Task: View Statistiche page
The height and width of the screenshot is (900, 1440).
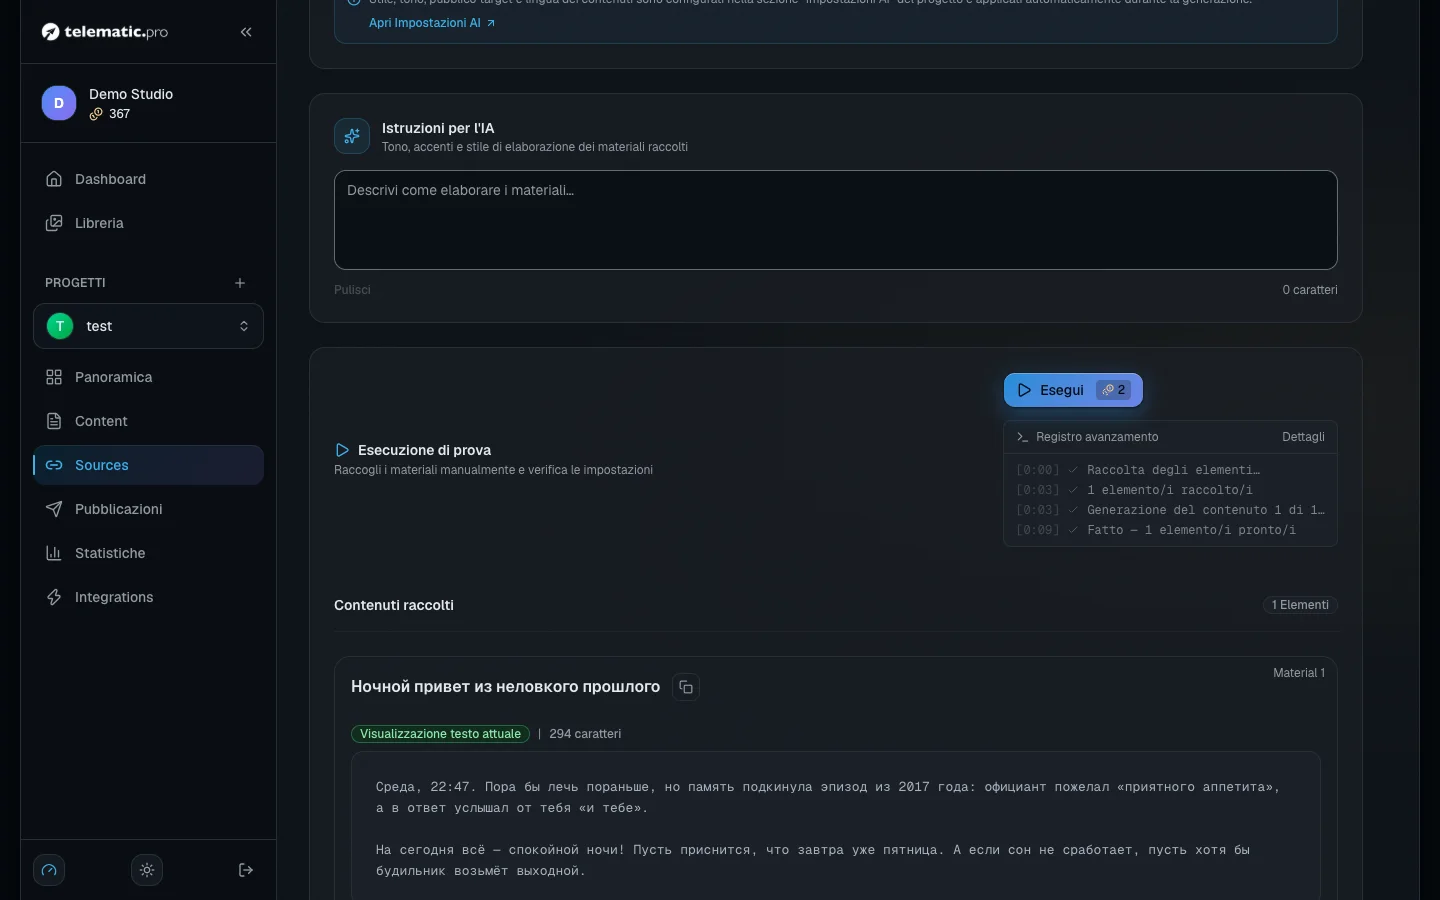Action: click(148, 553)
